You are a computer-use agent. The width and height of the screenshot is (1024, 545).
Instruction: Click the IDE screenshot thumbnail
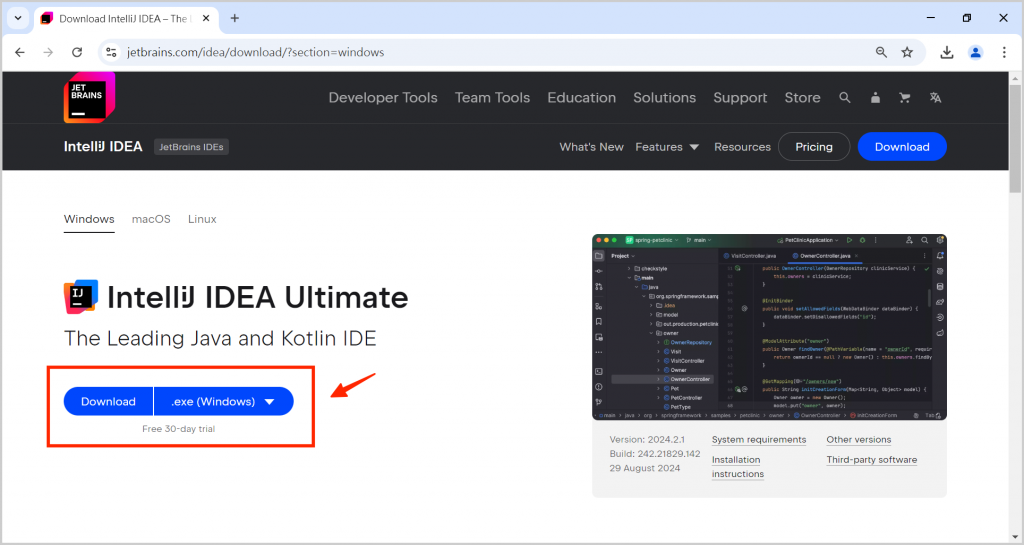[769, 327]
